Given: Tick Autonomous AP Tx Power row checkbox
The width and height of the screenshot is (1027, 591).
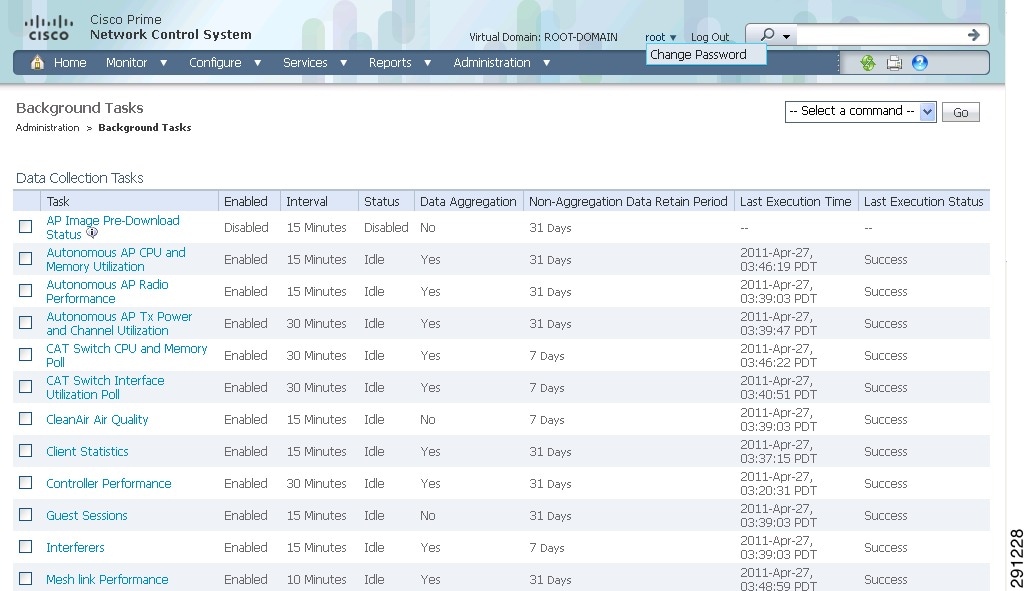Looking at the screenshot, I should [26, 322].
